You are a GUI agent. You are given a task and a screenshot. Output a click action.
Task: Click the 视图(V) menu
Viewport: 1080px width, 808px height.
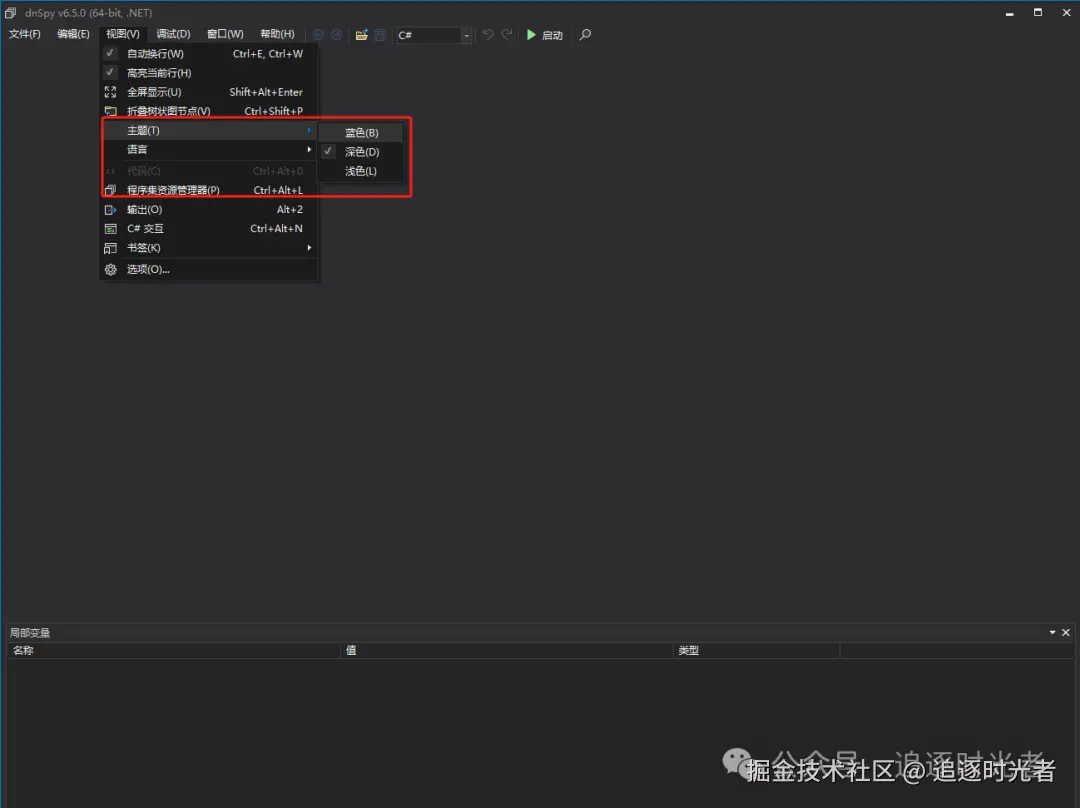(x=123, y=34)
